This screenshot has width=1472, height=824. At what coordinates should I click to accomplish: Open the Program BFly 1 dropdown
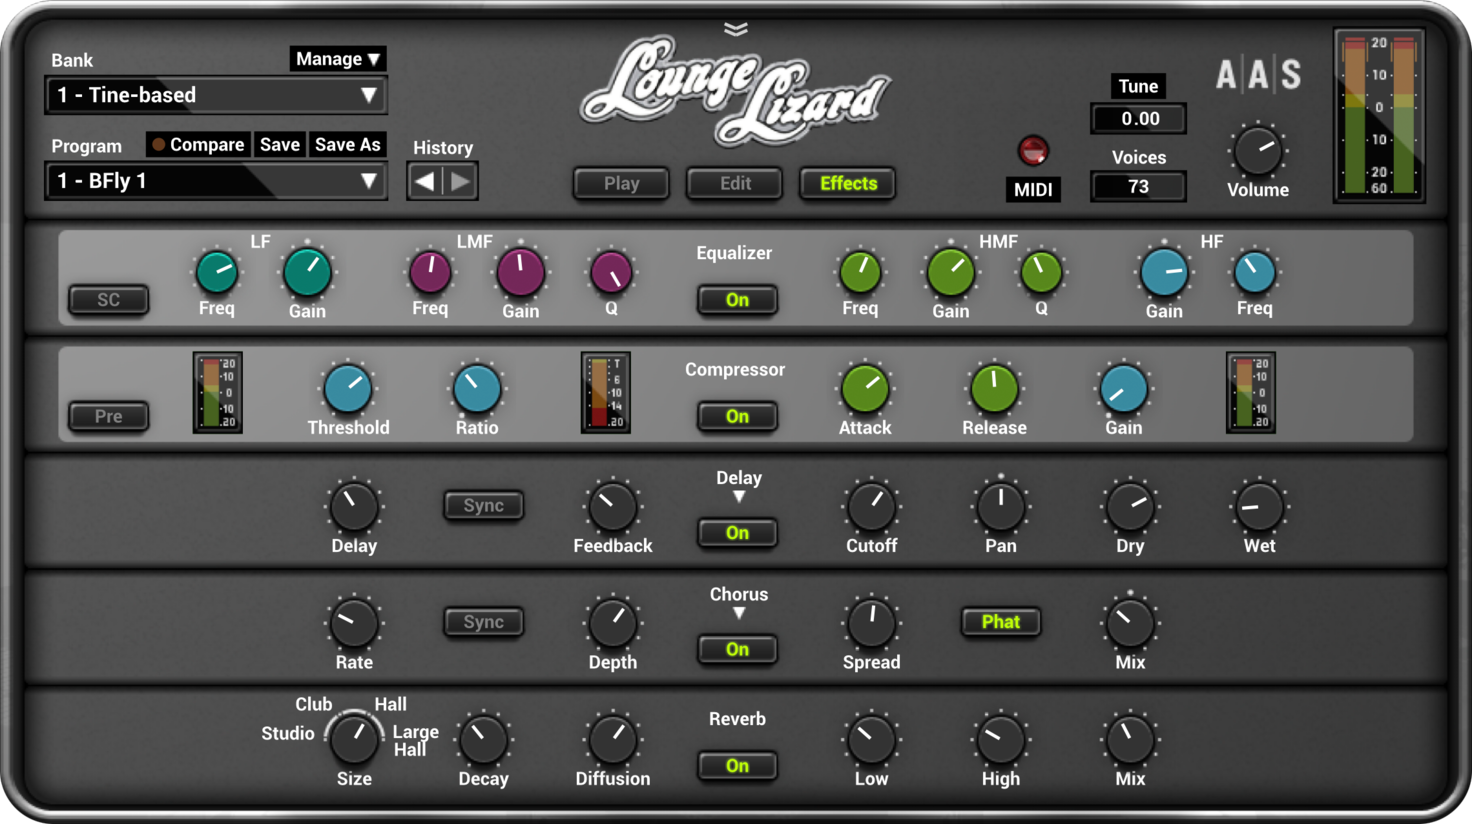click(216, 181)
